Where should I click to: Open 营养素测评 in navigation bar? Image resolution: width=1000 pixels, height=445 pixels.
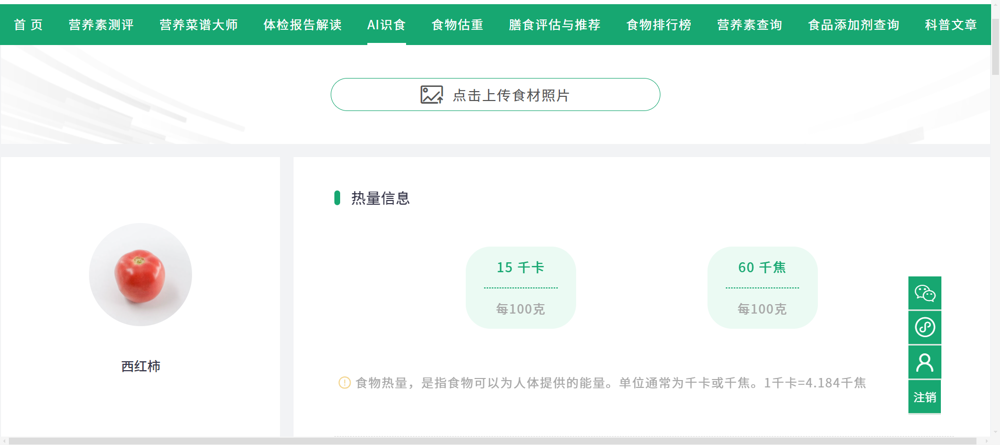[x=101, y=24]
